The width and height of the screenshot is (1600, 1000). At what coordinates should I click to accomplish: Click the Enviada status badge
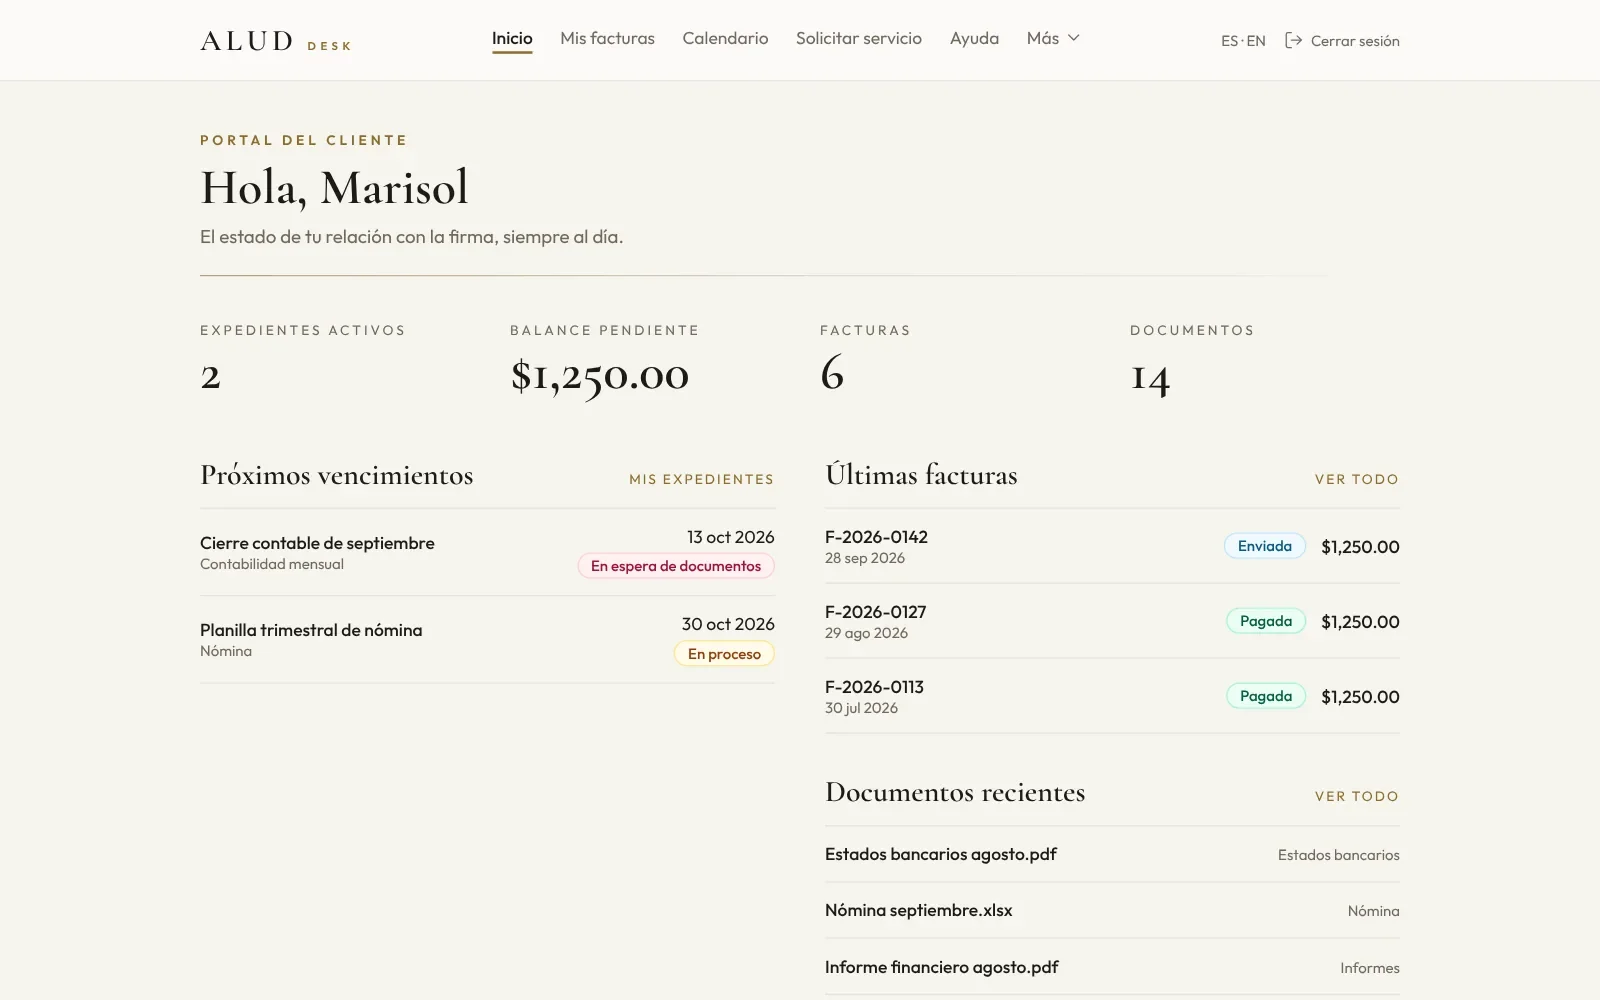[1265, 546]
